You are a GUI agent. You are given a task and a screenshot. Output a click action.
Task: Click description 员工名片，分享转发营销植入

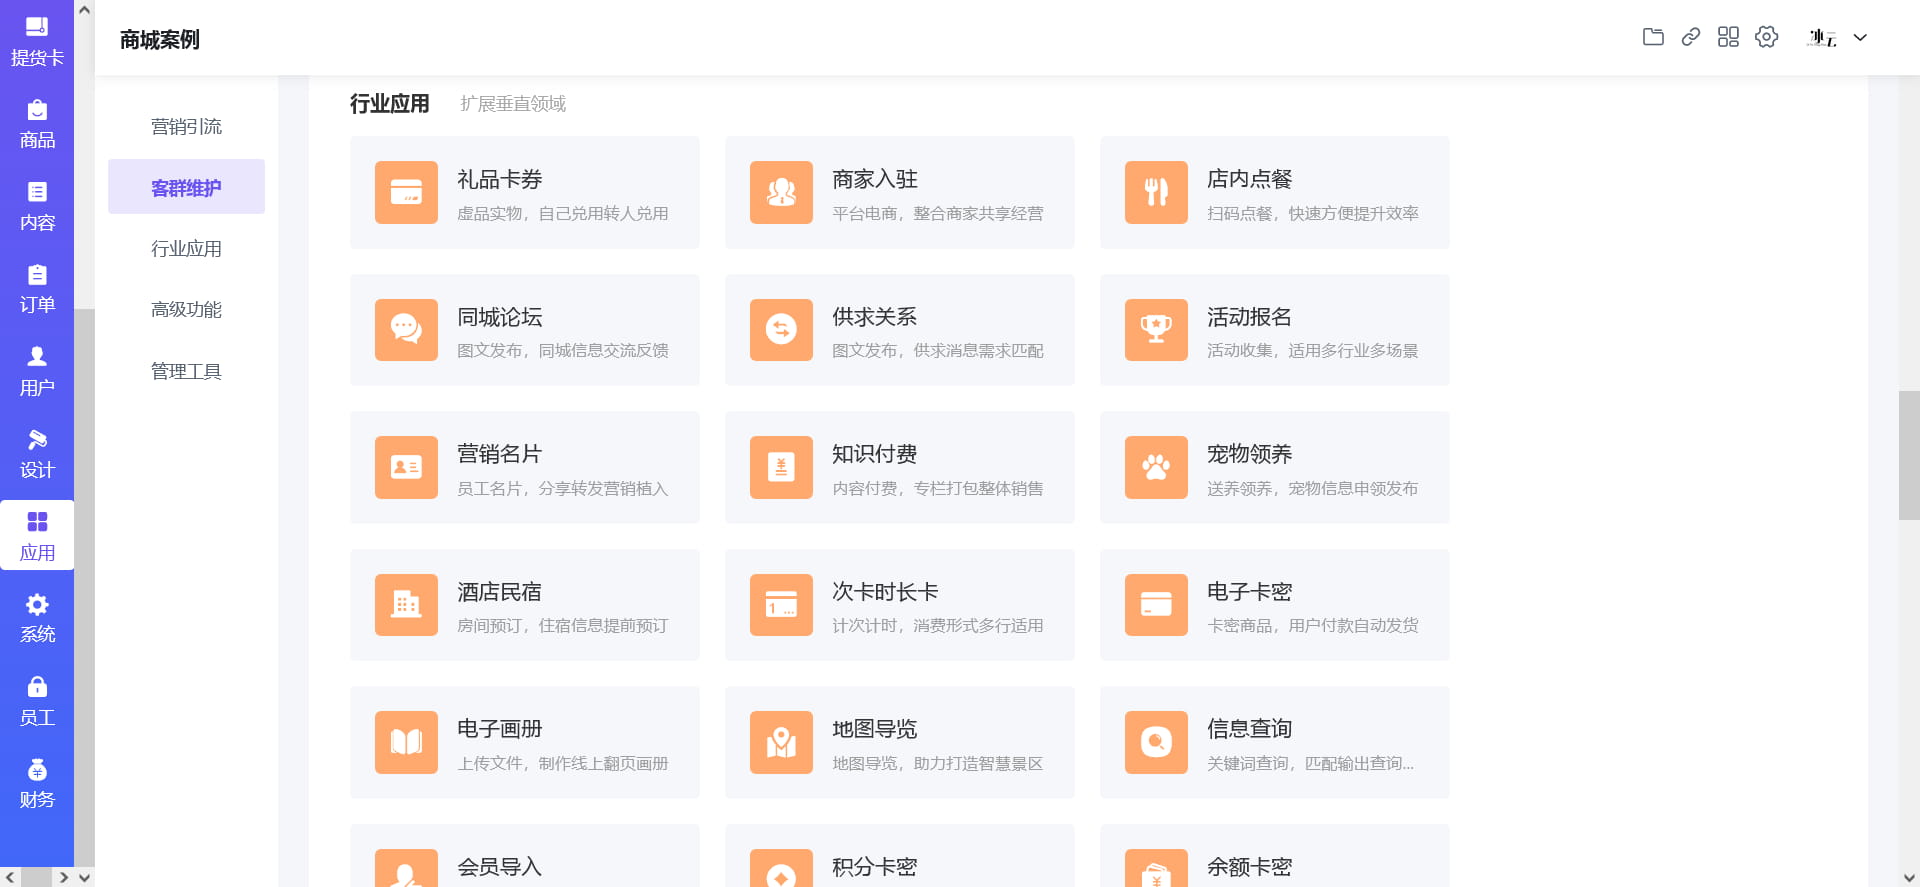coord(563,488)
